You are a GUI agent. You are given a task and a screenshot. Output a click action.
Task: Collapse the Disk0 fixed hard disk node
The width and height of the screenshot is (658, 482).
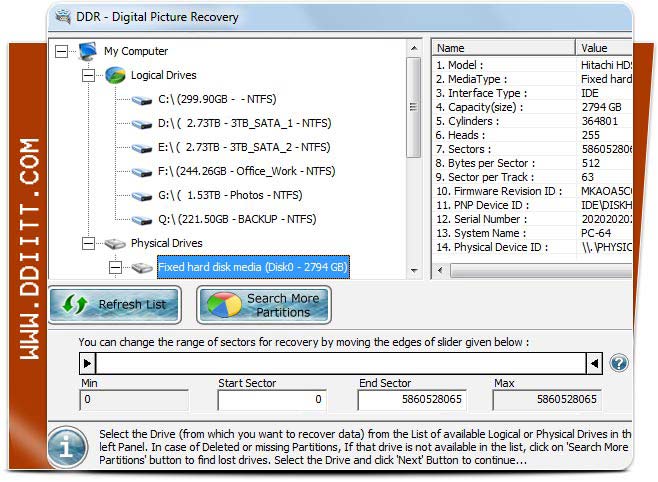pyautogui.click(x=115, y=267)
